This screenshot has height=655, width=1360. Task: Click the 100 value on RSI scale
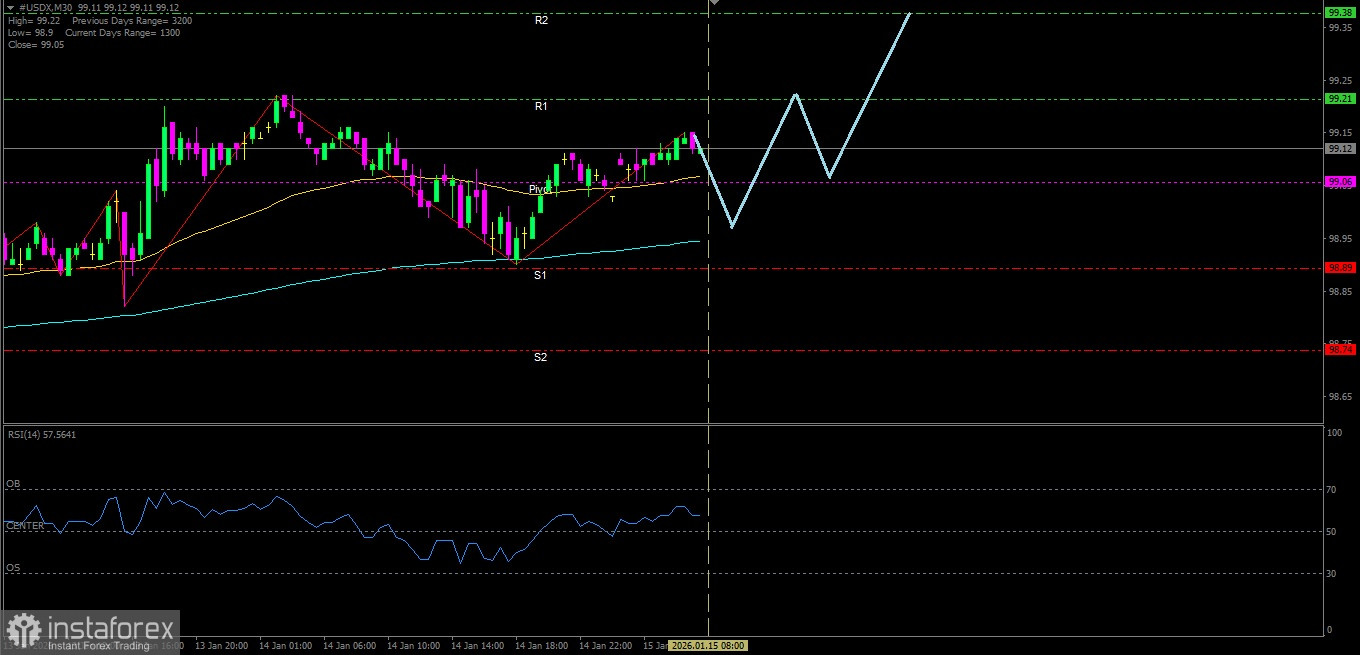pyautogui.click(x=1334, y=433)
